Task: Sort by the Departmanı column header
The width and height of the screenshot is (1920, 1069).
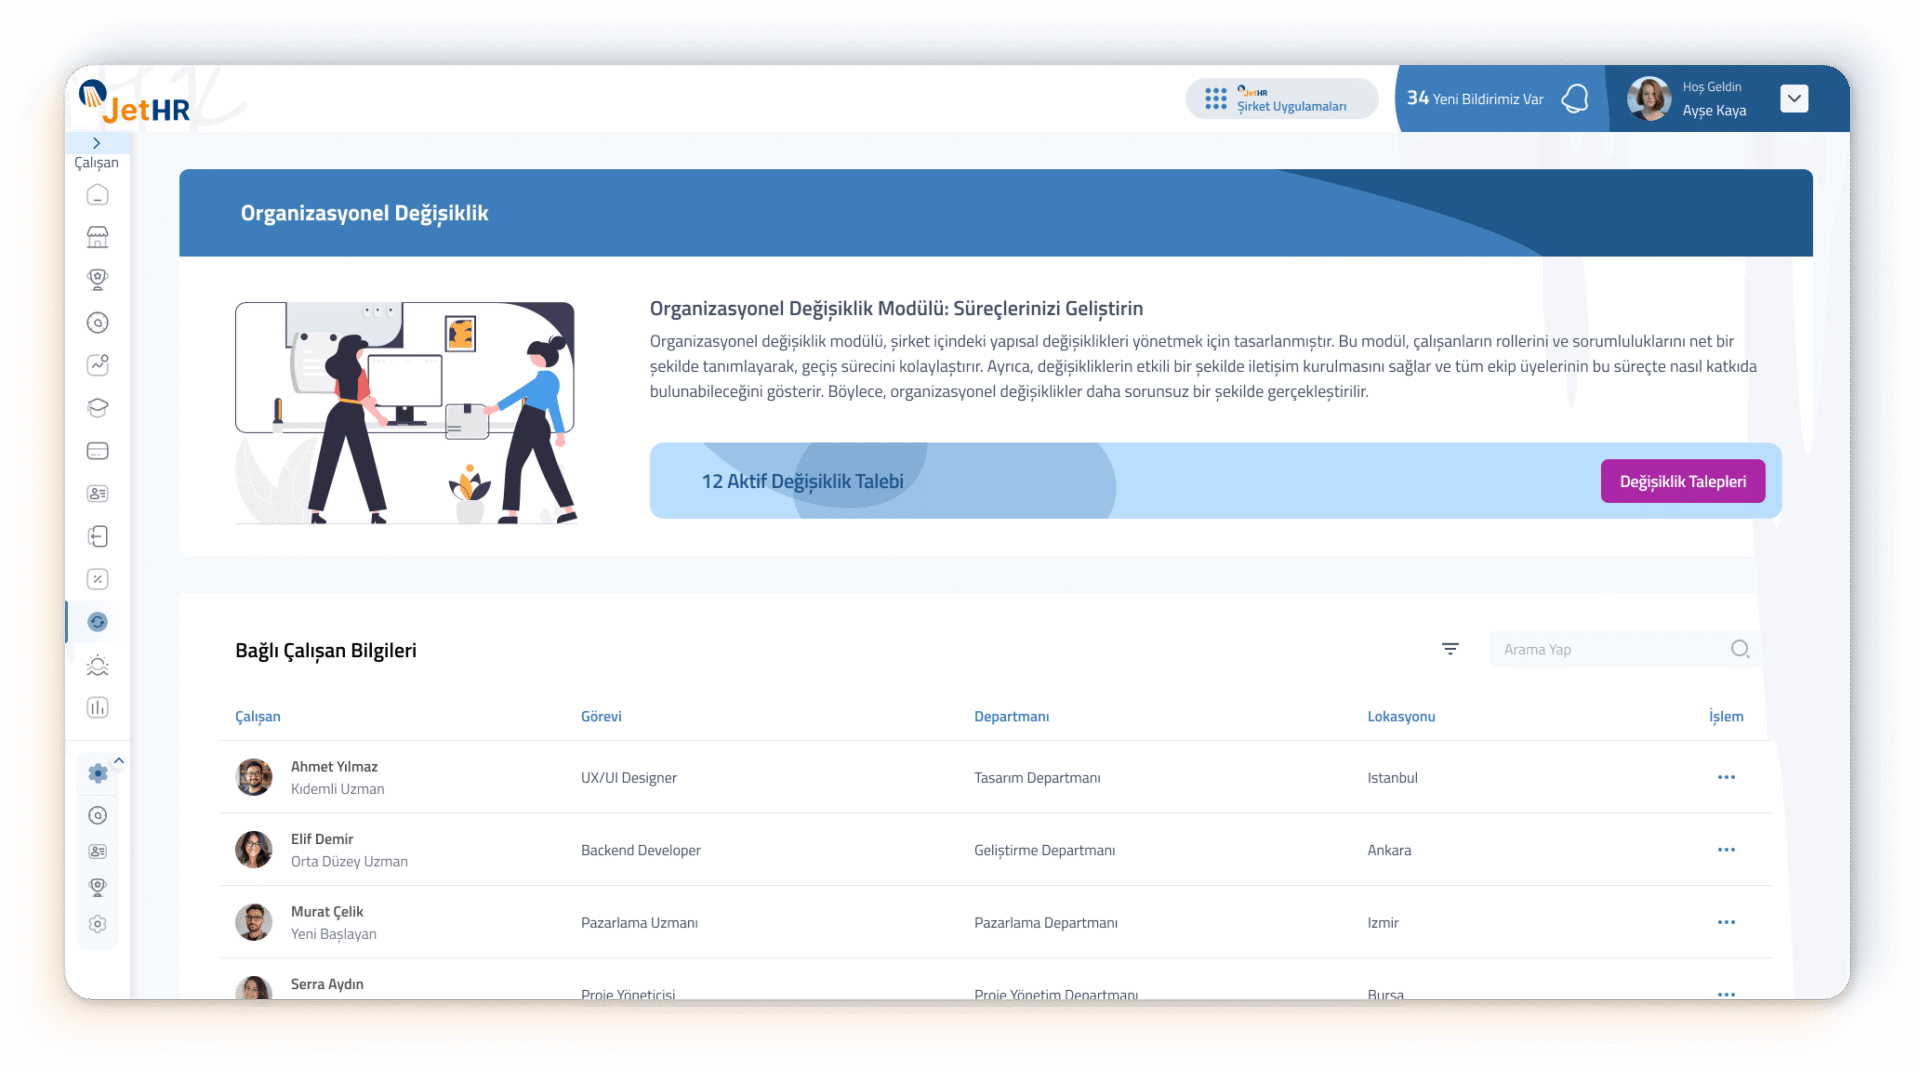Action: click(x=1011, y=716)
